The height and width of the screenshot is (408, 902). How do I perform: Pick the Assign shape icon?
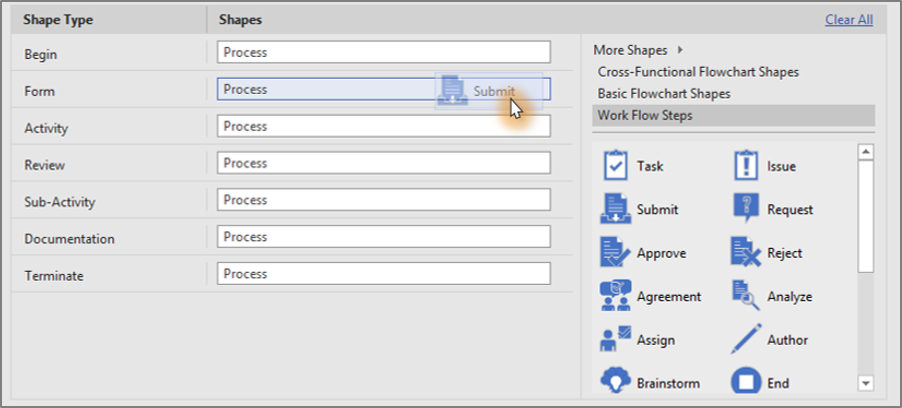pos(615,340)
